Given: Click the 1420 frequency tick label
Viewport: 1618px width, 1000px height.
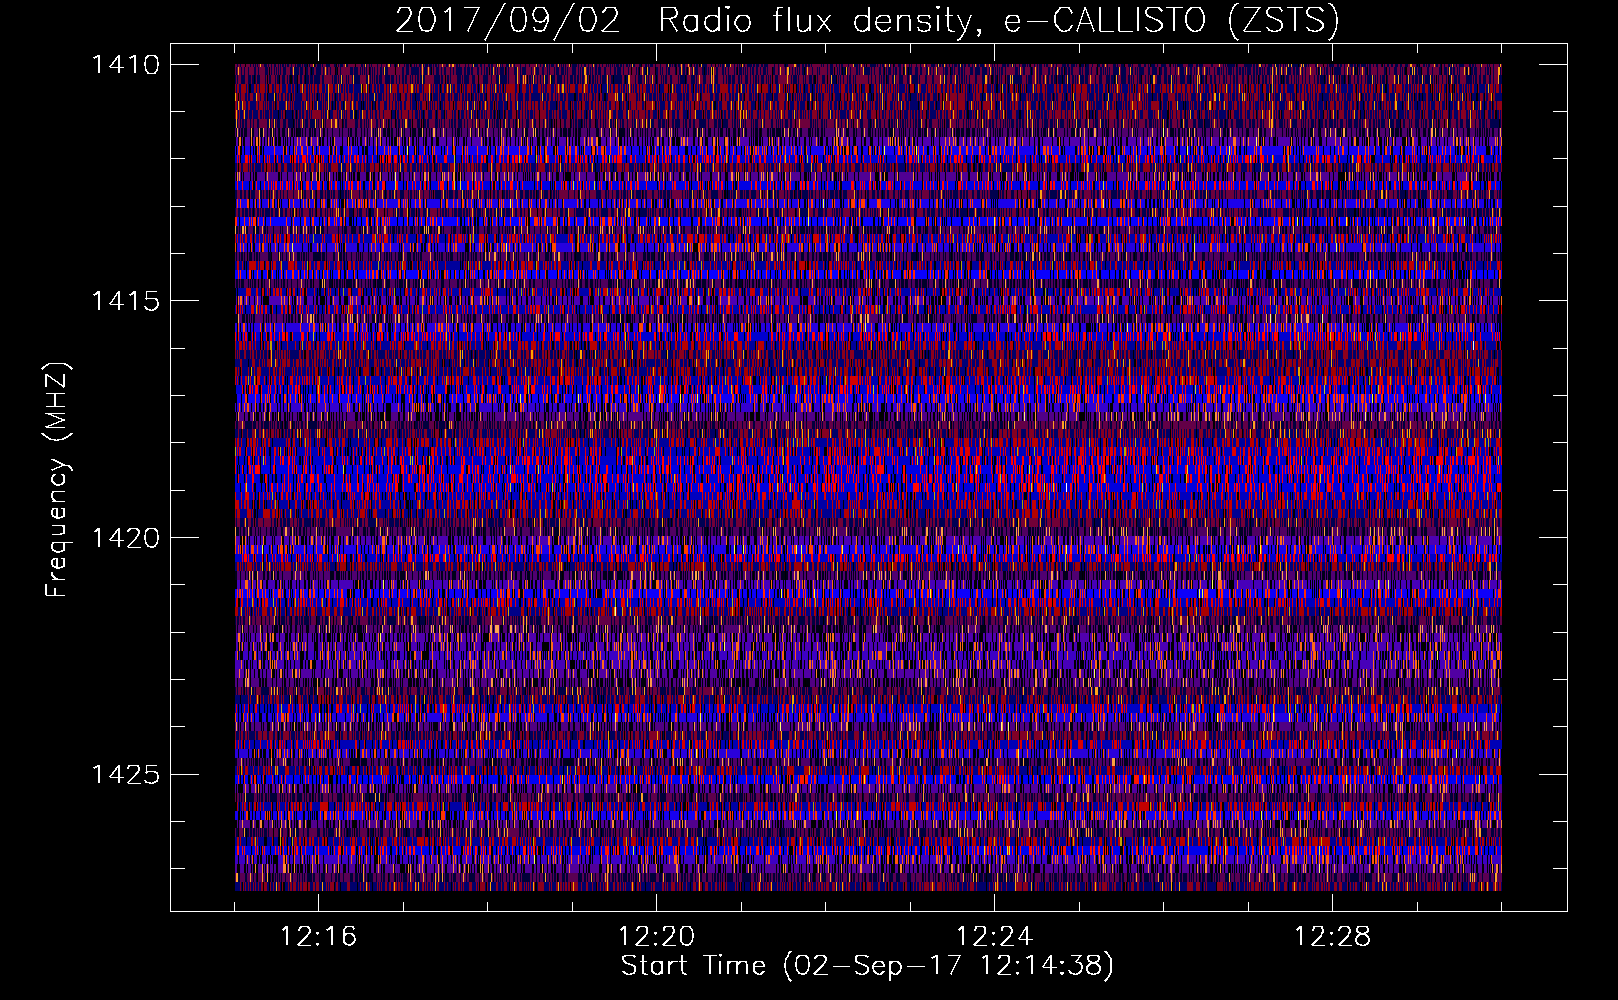Looking at the screenshot, I should [x=125, y=538].
